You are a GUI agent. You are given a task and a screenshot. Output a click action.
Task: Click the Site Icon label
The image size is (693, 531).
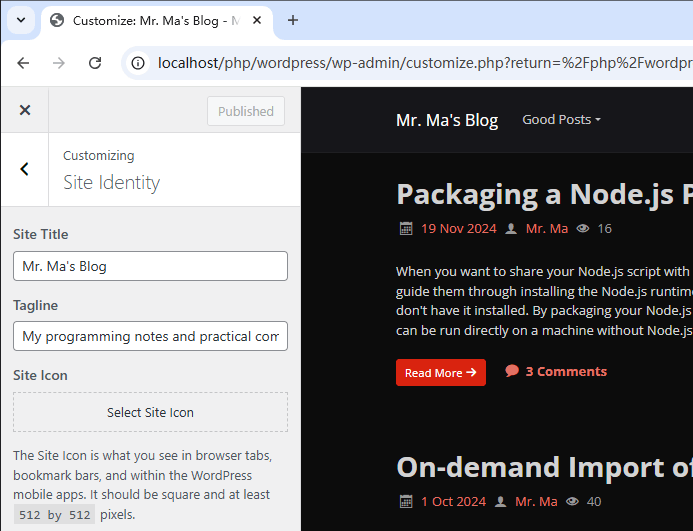point(40,375)
